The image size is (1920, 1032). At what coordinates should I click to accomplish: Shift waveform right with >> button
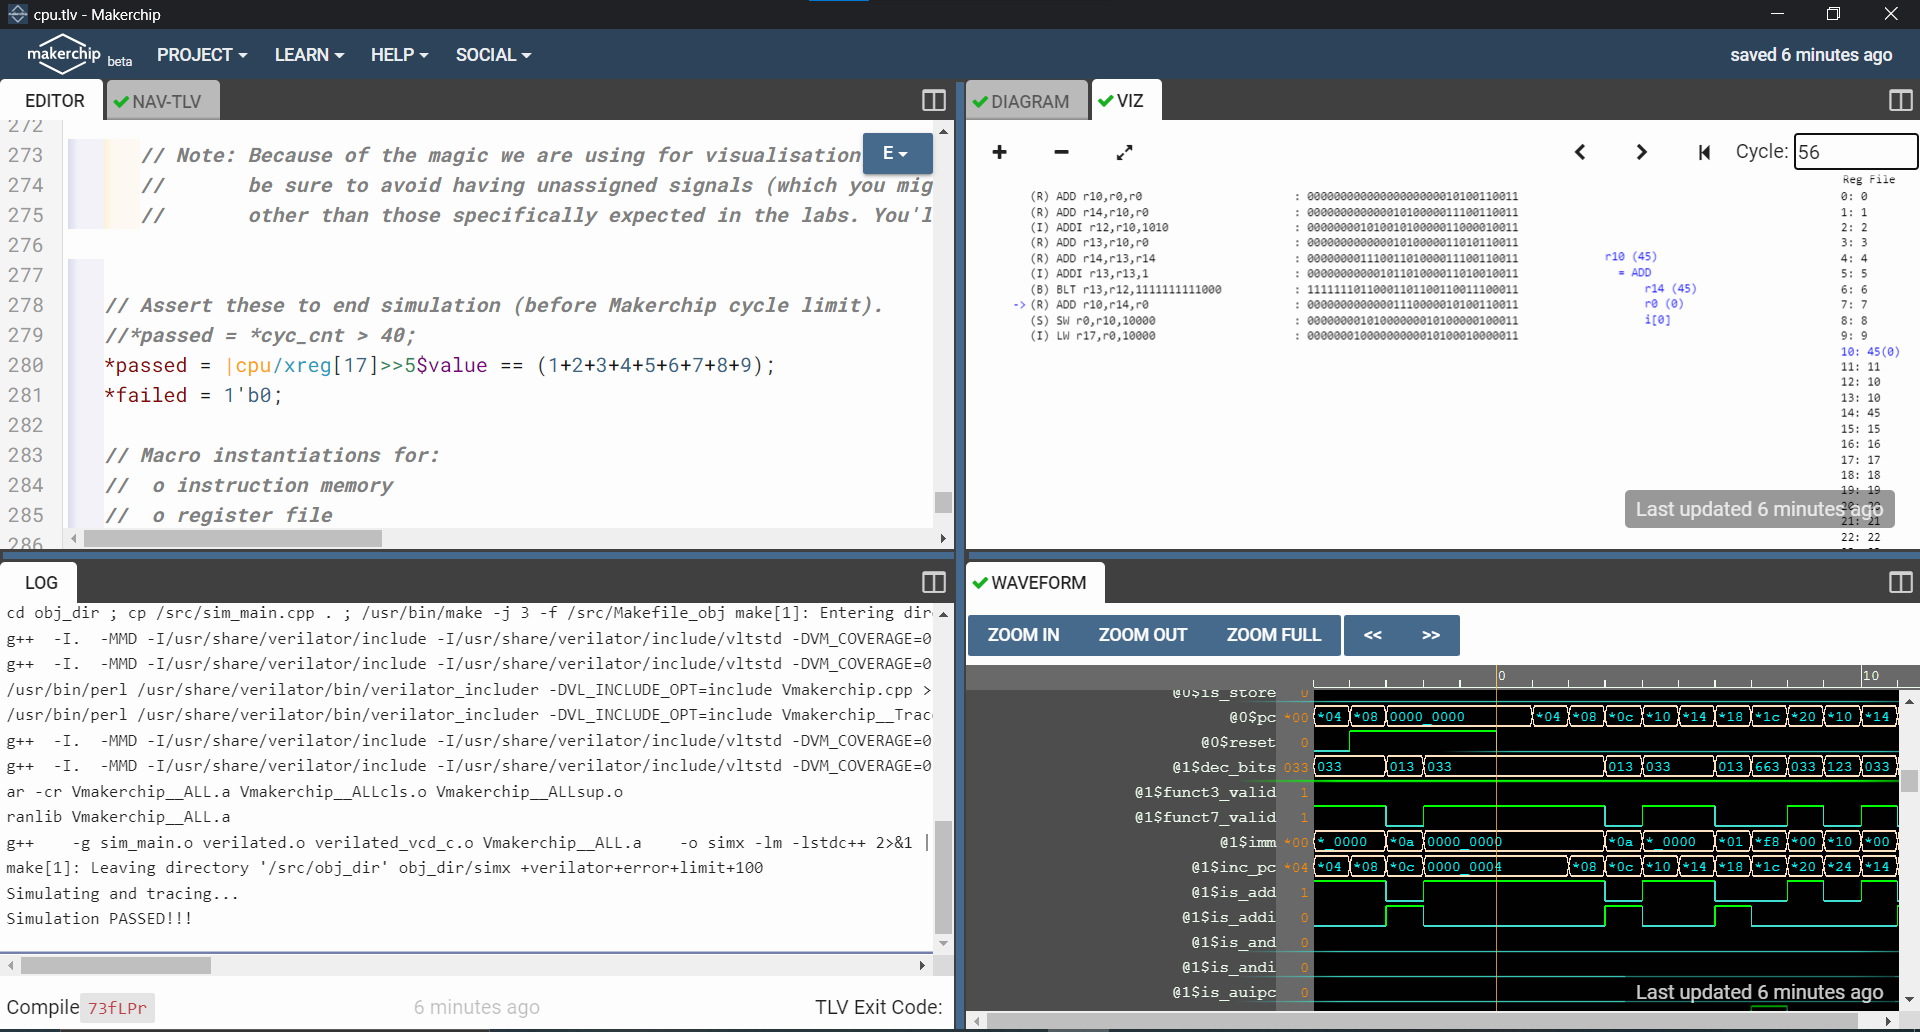coord(1431,635)
